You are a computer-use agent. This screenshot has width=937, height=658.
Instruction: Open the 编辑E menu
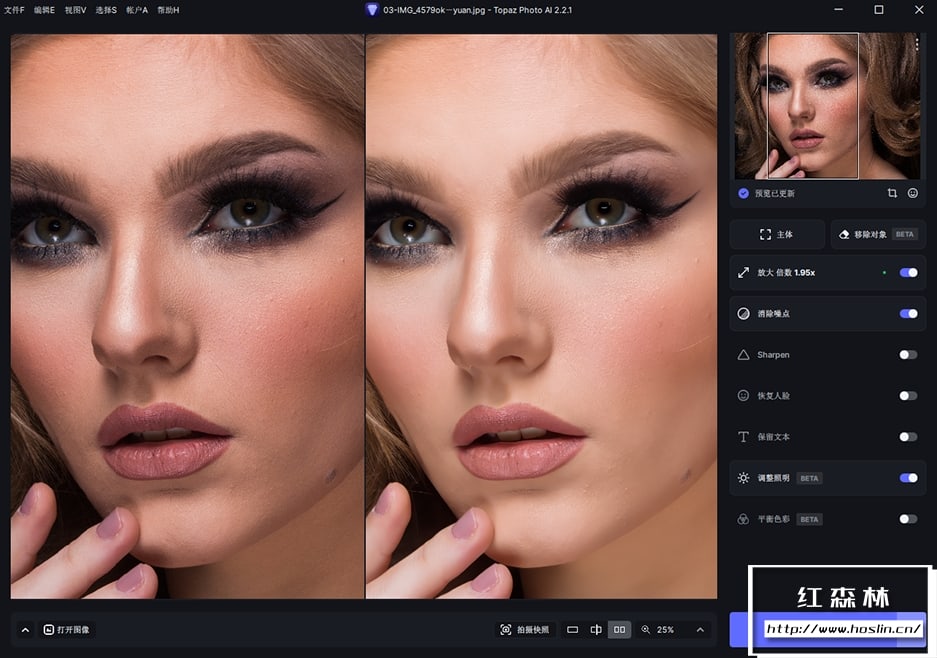44,10
